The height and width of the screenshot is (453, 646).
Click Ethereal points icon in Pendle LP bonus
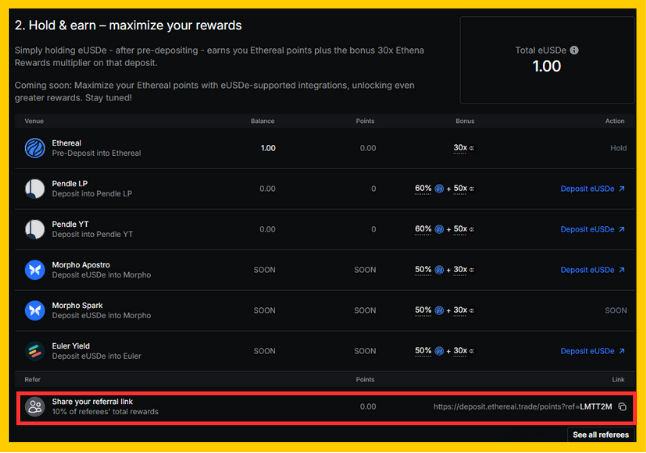pyautogui.click(x=439, y=189)
